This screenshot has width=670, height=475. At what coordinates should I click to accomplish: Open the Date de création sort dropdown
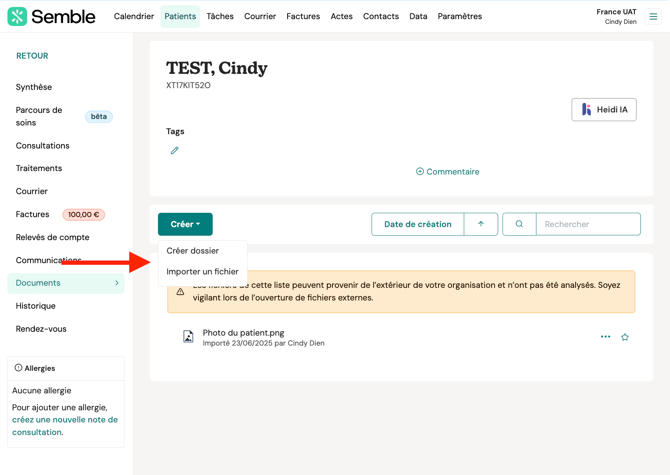pyautogui.click(x=417, y=224)
